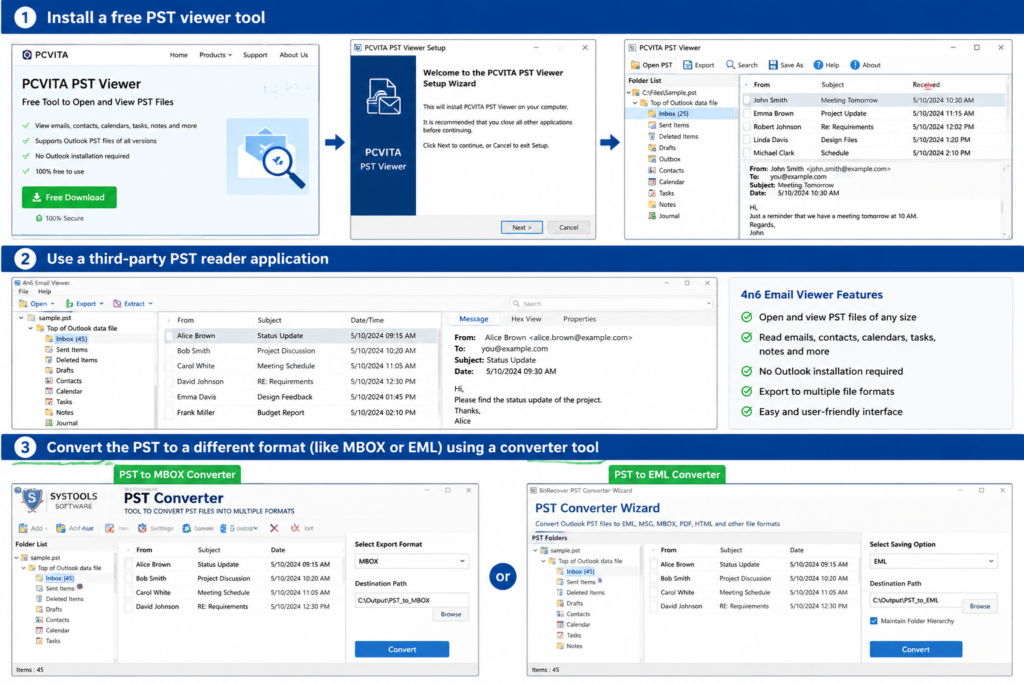Viewport: 1024px width, 683px height.
Task: Click the Add folder icon in SysTools toolbar
Action: pos(61,528)
